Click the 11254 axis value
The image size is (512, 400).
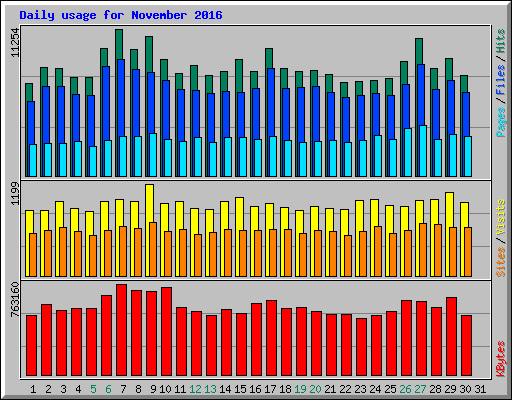pyautogui.click(x=15, y=43)
